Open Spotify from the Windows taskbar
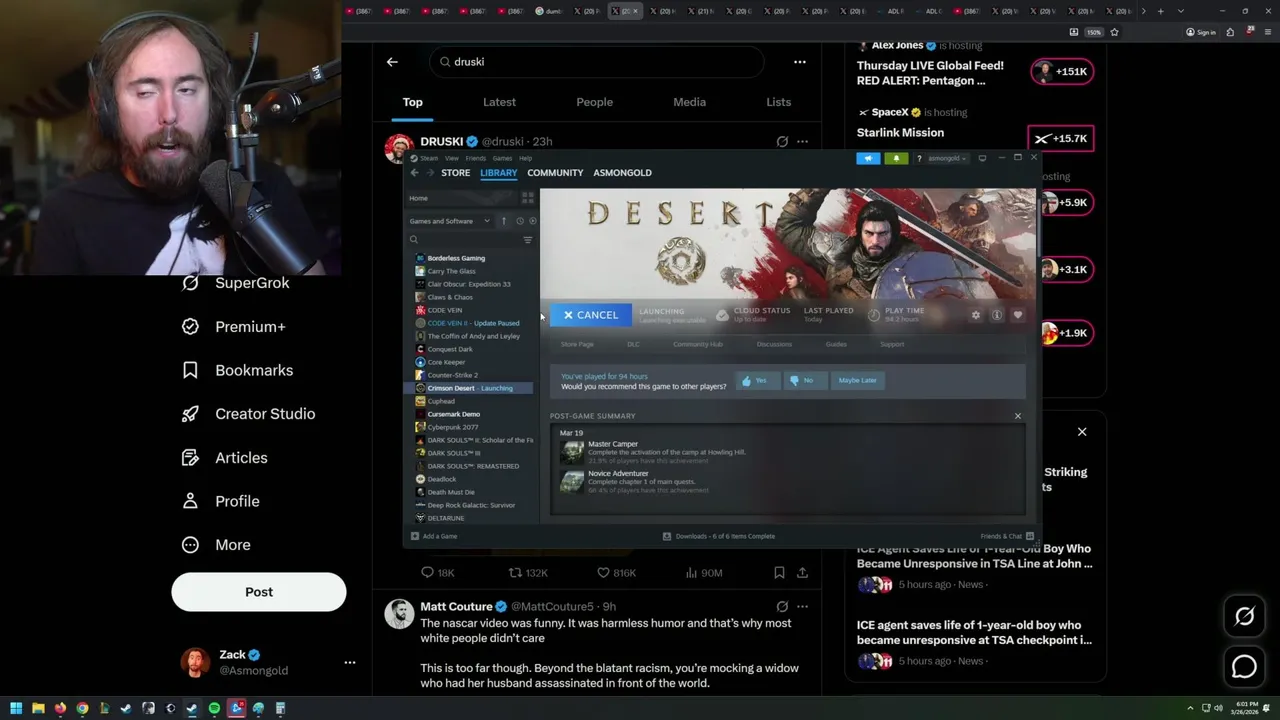The height and width of the screenshot is (720, 1280). (x=214, y=709)
